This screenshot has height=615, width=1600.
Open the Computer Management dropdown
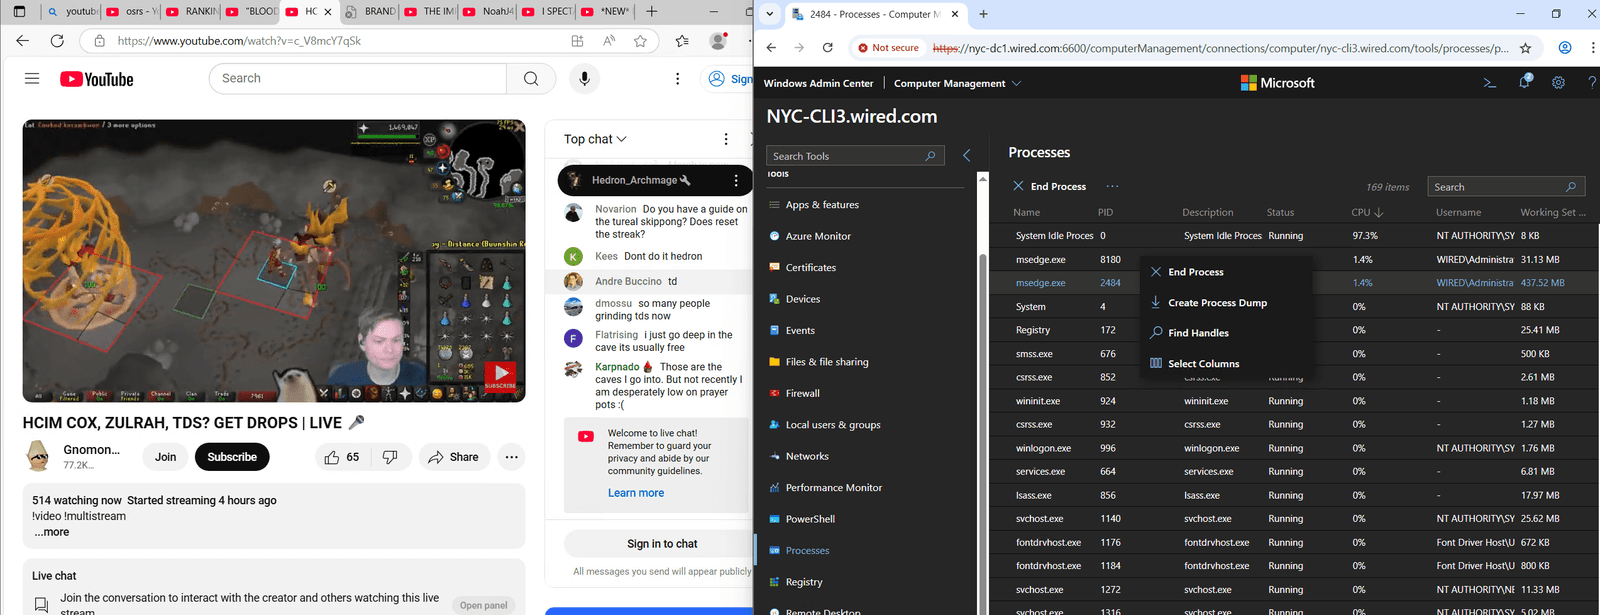[x=957, y=83]
